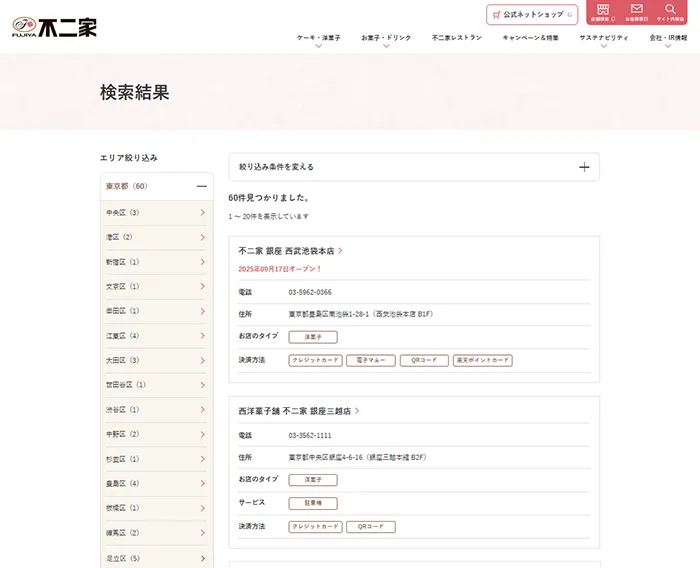Click the plus icon beside 絞り込み条件を変える

[x=584, y=167]
